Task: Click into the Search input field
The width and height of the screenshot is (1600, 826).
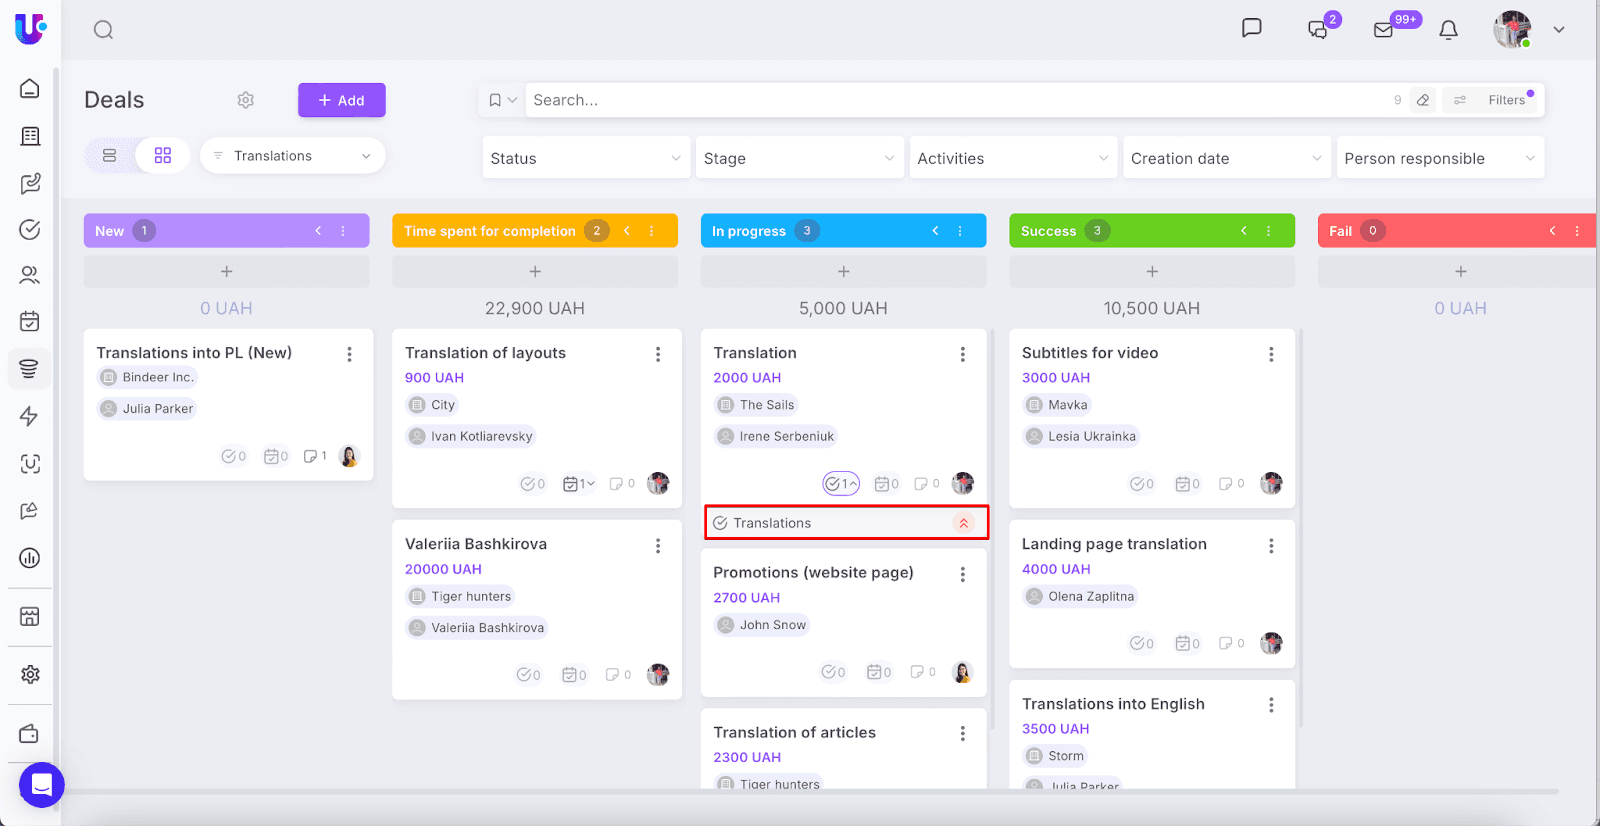Action: [x=950, y=100]
